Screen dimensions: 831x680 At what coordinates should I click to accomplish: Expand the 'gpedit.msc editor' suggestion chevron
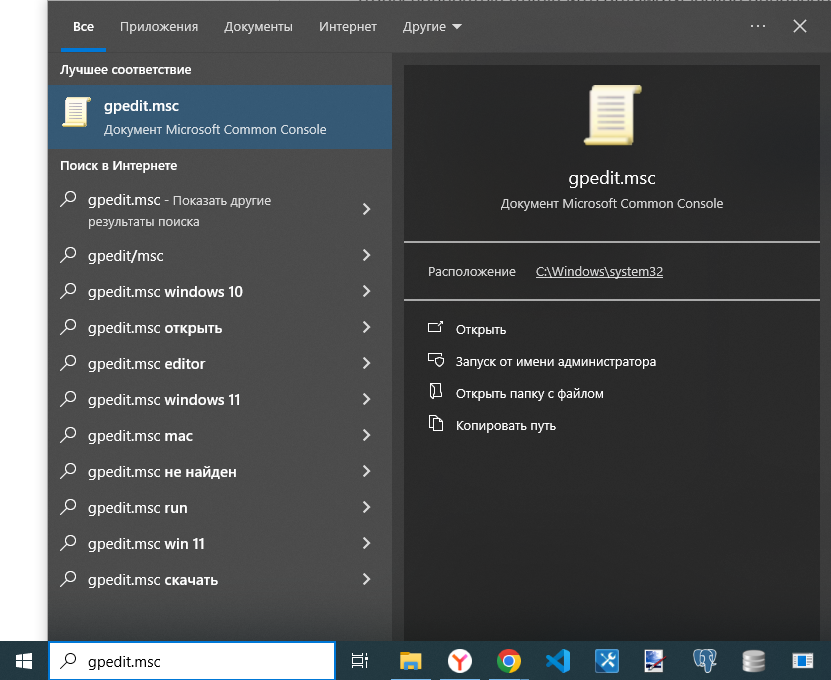[366, 364]
